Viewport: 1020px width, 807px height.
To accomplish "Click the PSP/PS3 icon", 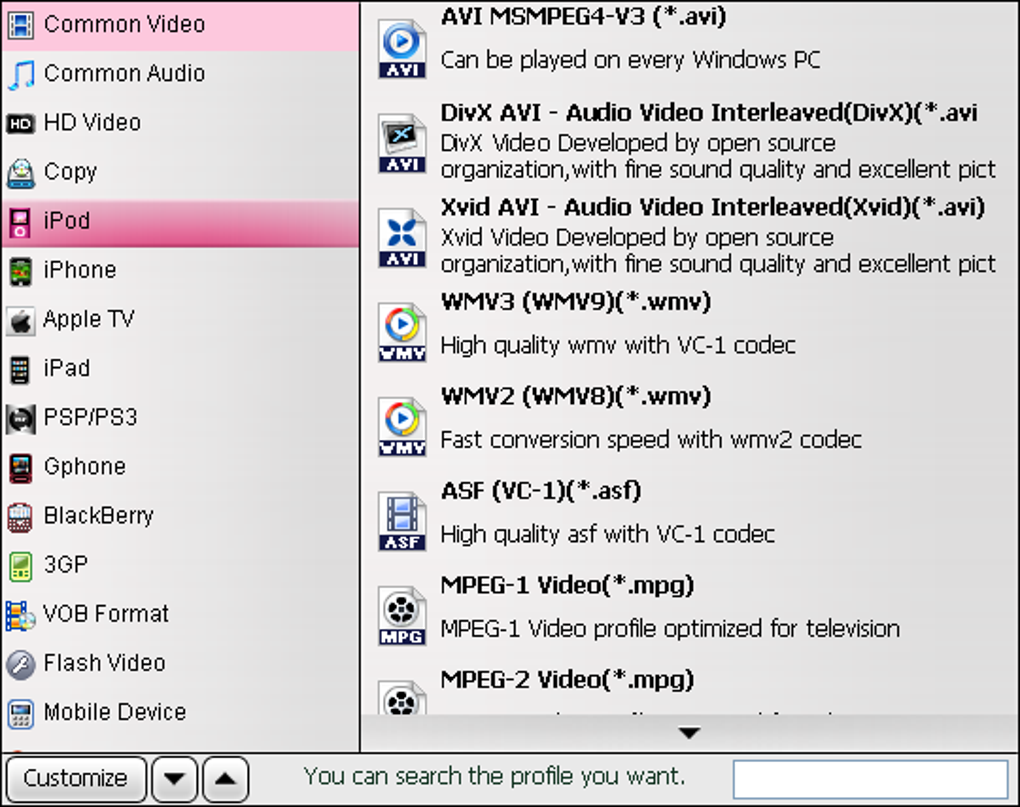I will pyautogui.click(x=21, y=418).
